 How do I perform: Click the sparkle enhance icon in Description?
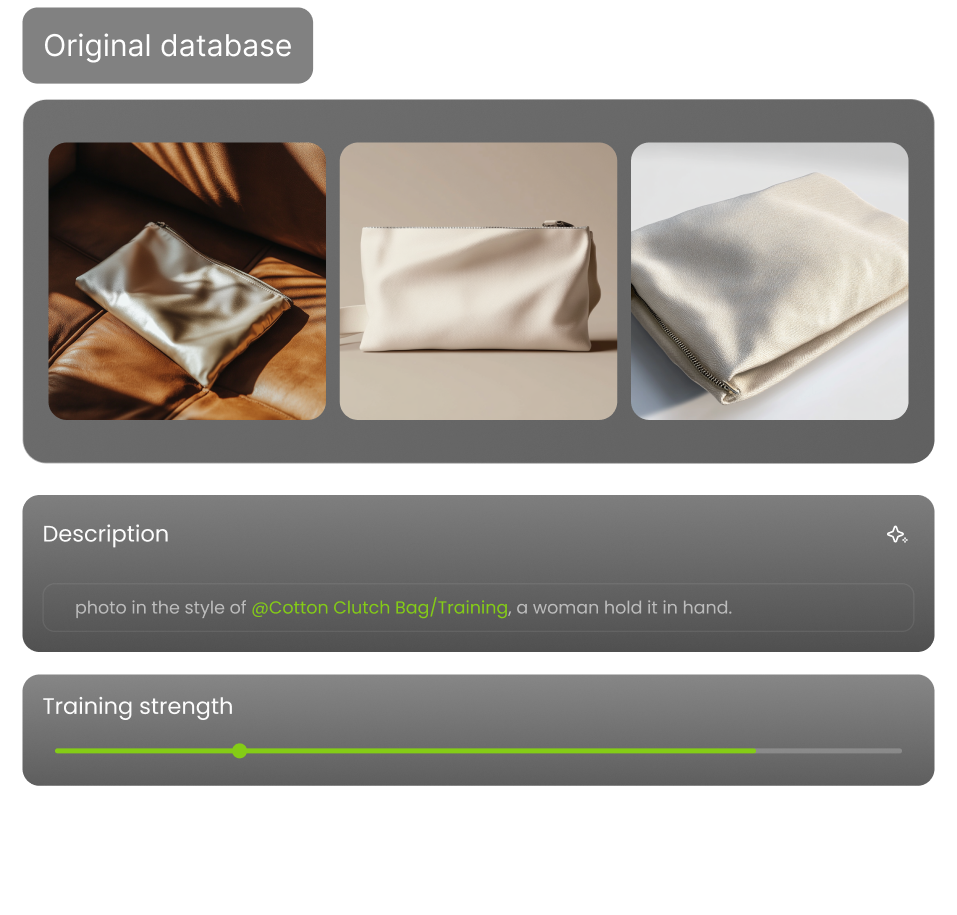coord(897,535)
